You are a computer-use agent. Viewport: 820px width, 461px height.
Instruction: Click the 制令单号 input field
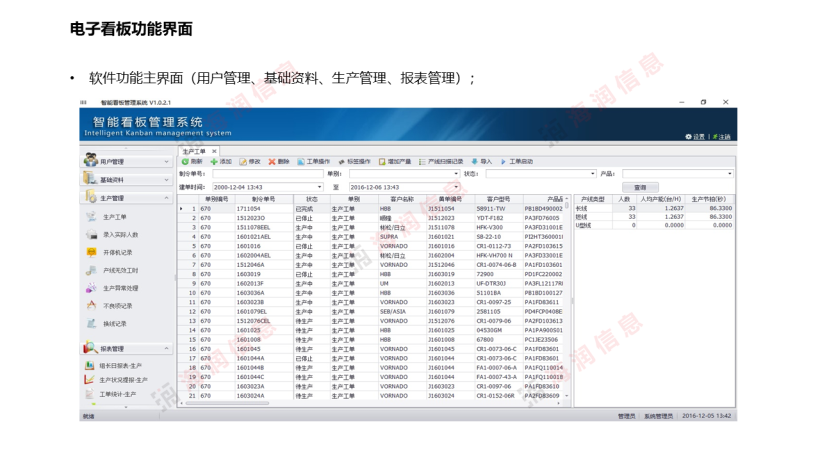click(x=268, y=174)
